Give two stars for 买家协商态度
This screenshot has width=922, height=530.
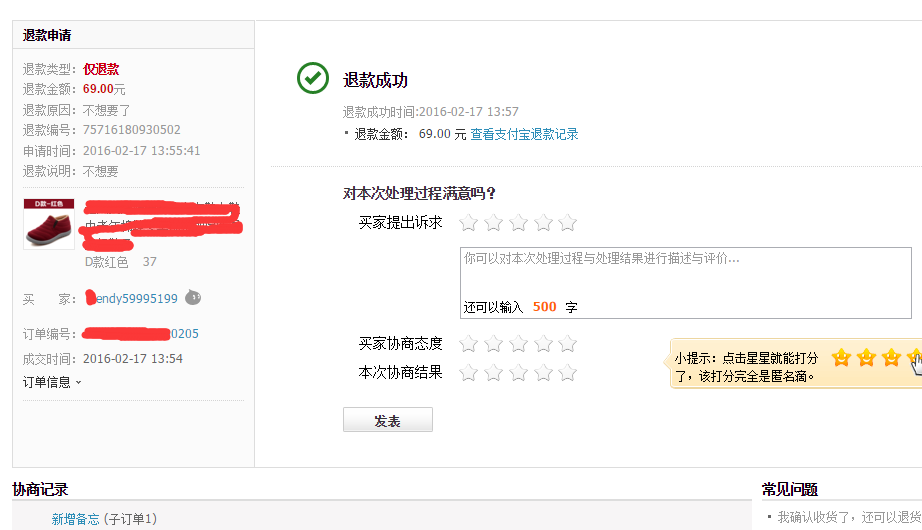tap(493, 344)
